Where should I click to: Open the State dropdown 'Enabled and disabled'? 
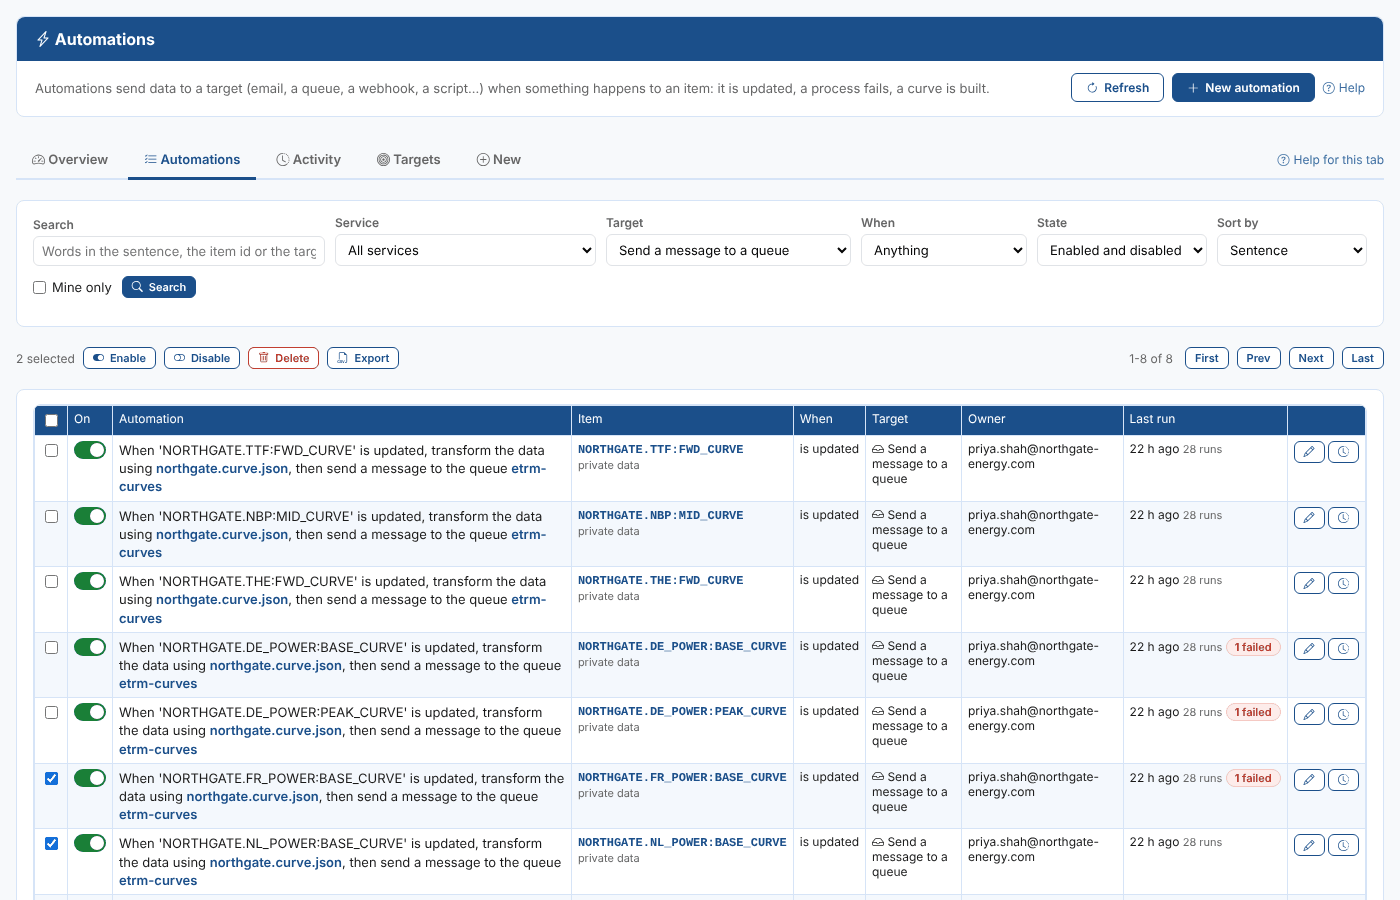click(x=1122, y=251)
